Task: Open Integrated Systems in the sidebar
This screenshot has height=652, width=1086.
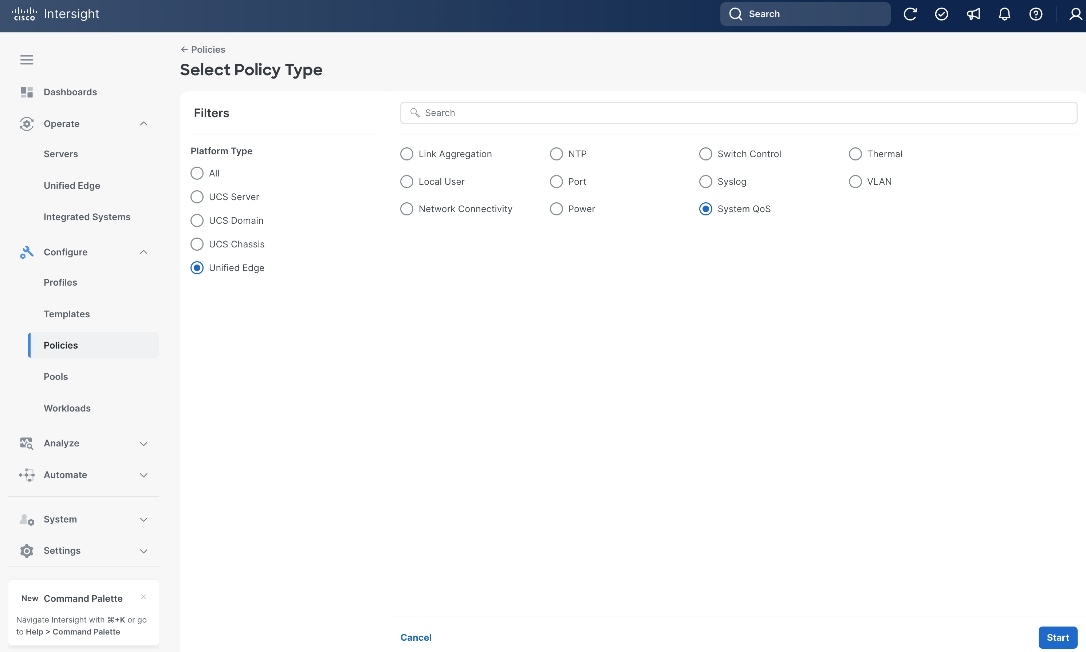Action: point(87,217)
